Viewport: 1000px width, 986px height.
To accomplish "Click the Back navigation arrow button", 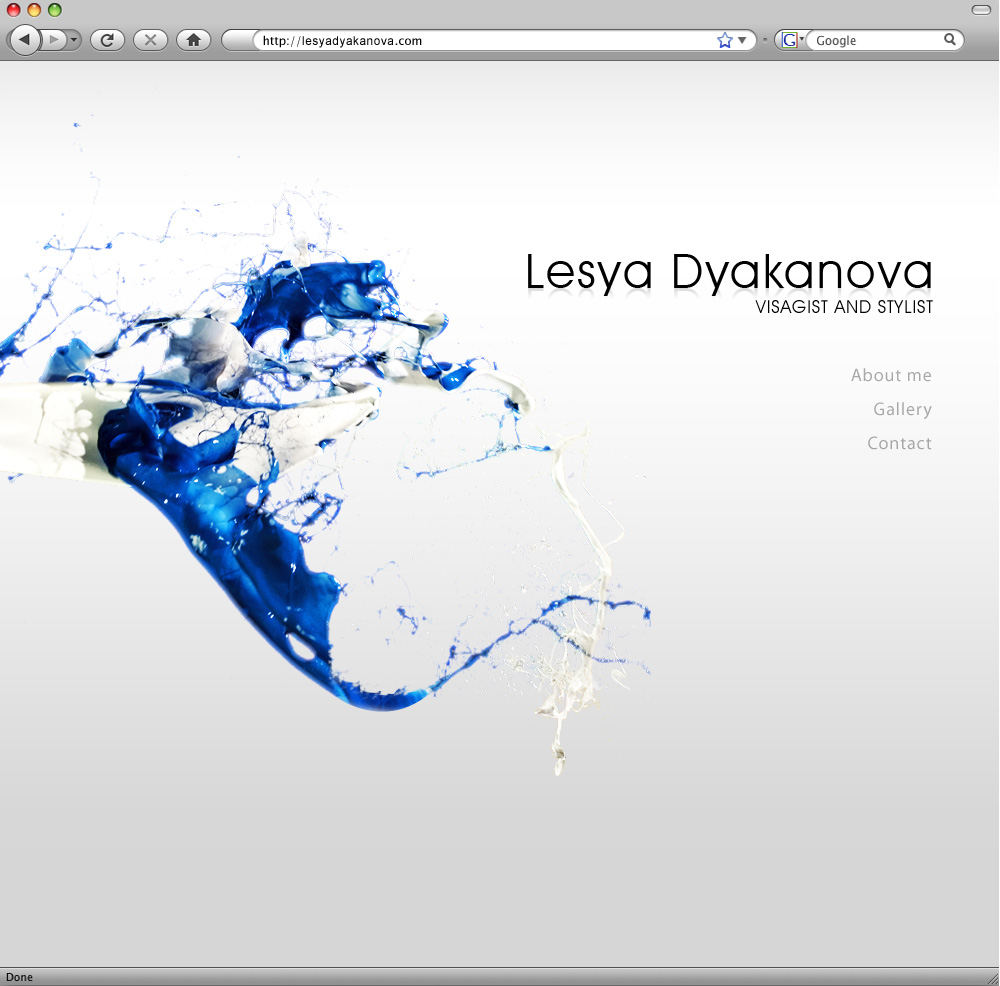I will [x=24, y=40].
